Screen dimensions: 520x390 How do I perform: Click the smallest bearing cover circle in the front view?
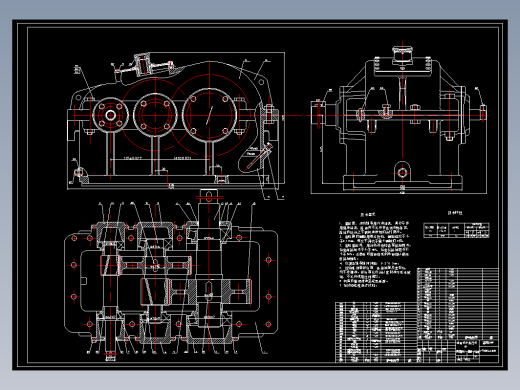pyautogui.click(x=111, y=115)
